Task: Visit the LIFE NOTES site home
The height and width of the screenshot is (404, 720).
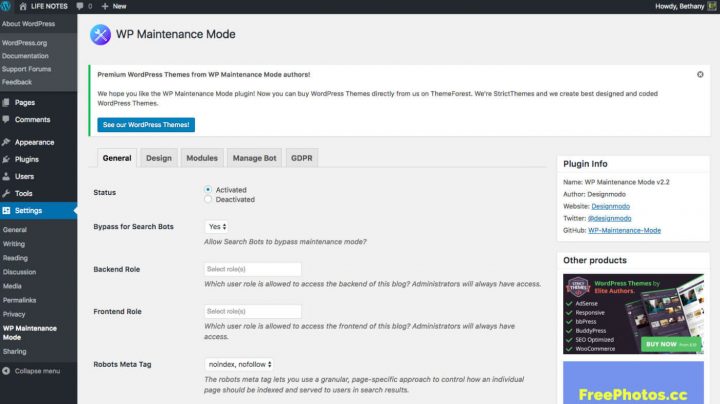Action: click(44, 6)
